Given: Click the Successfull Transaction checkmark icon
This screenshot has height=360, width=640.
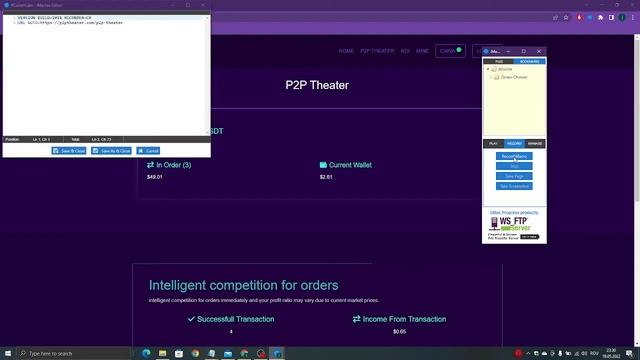Looking at the screenshot, I should (x=191, y=319).
